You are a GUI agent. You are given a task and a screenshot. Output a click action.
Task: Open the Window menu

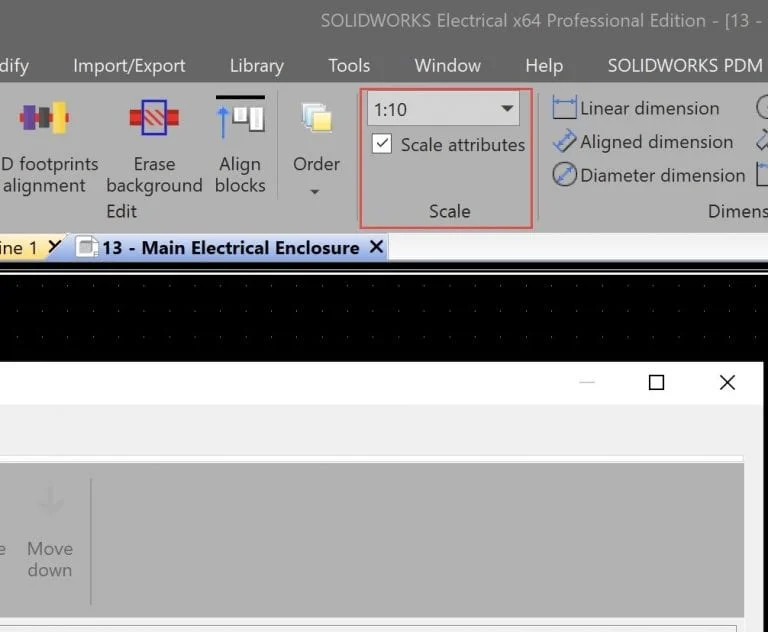pos(447,65)
